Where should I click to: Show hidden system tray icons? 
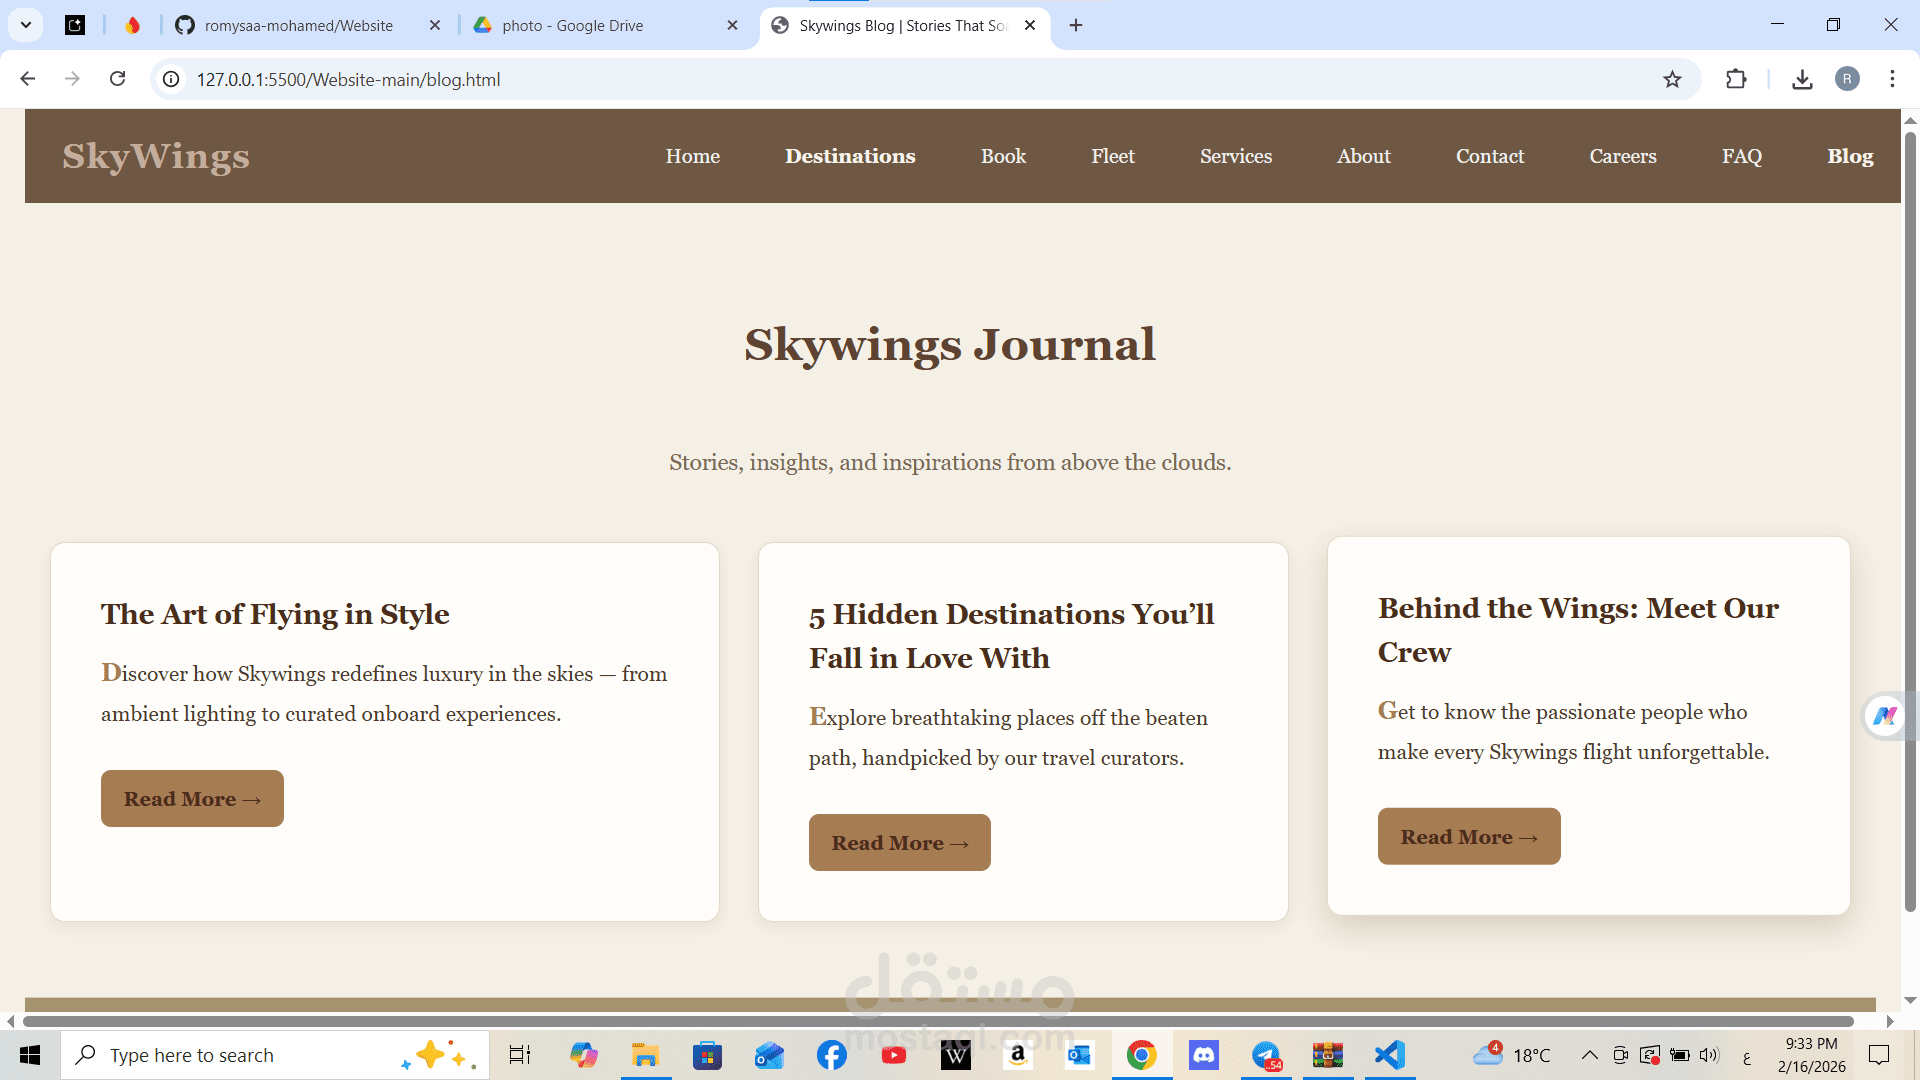1589,1055
